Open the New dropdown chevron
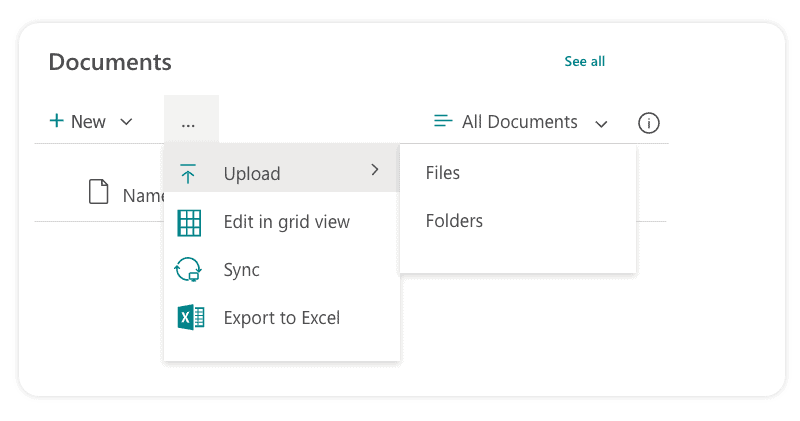The height and width of the screenshot is (421, 800). pos(126,122)
